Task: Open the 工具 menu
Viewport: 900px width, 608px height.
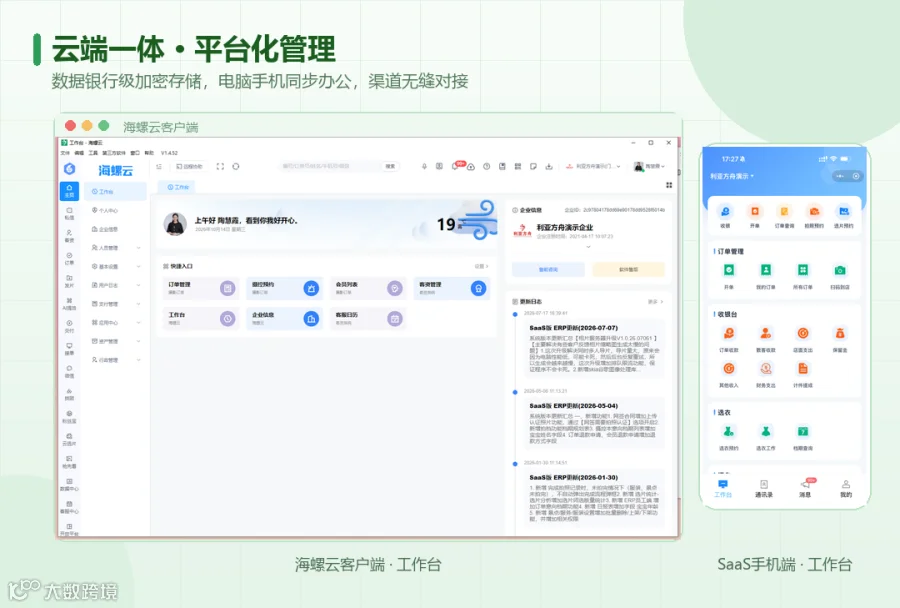Action: pyautogui.click(x=92, y=153)
